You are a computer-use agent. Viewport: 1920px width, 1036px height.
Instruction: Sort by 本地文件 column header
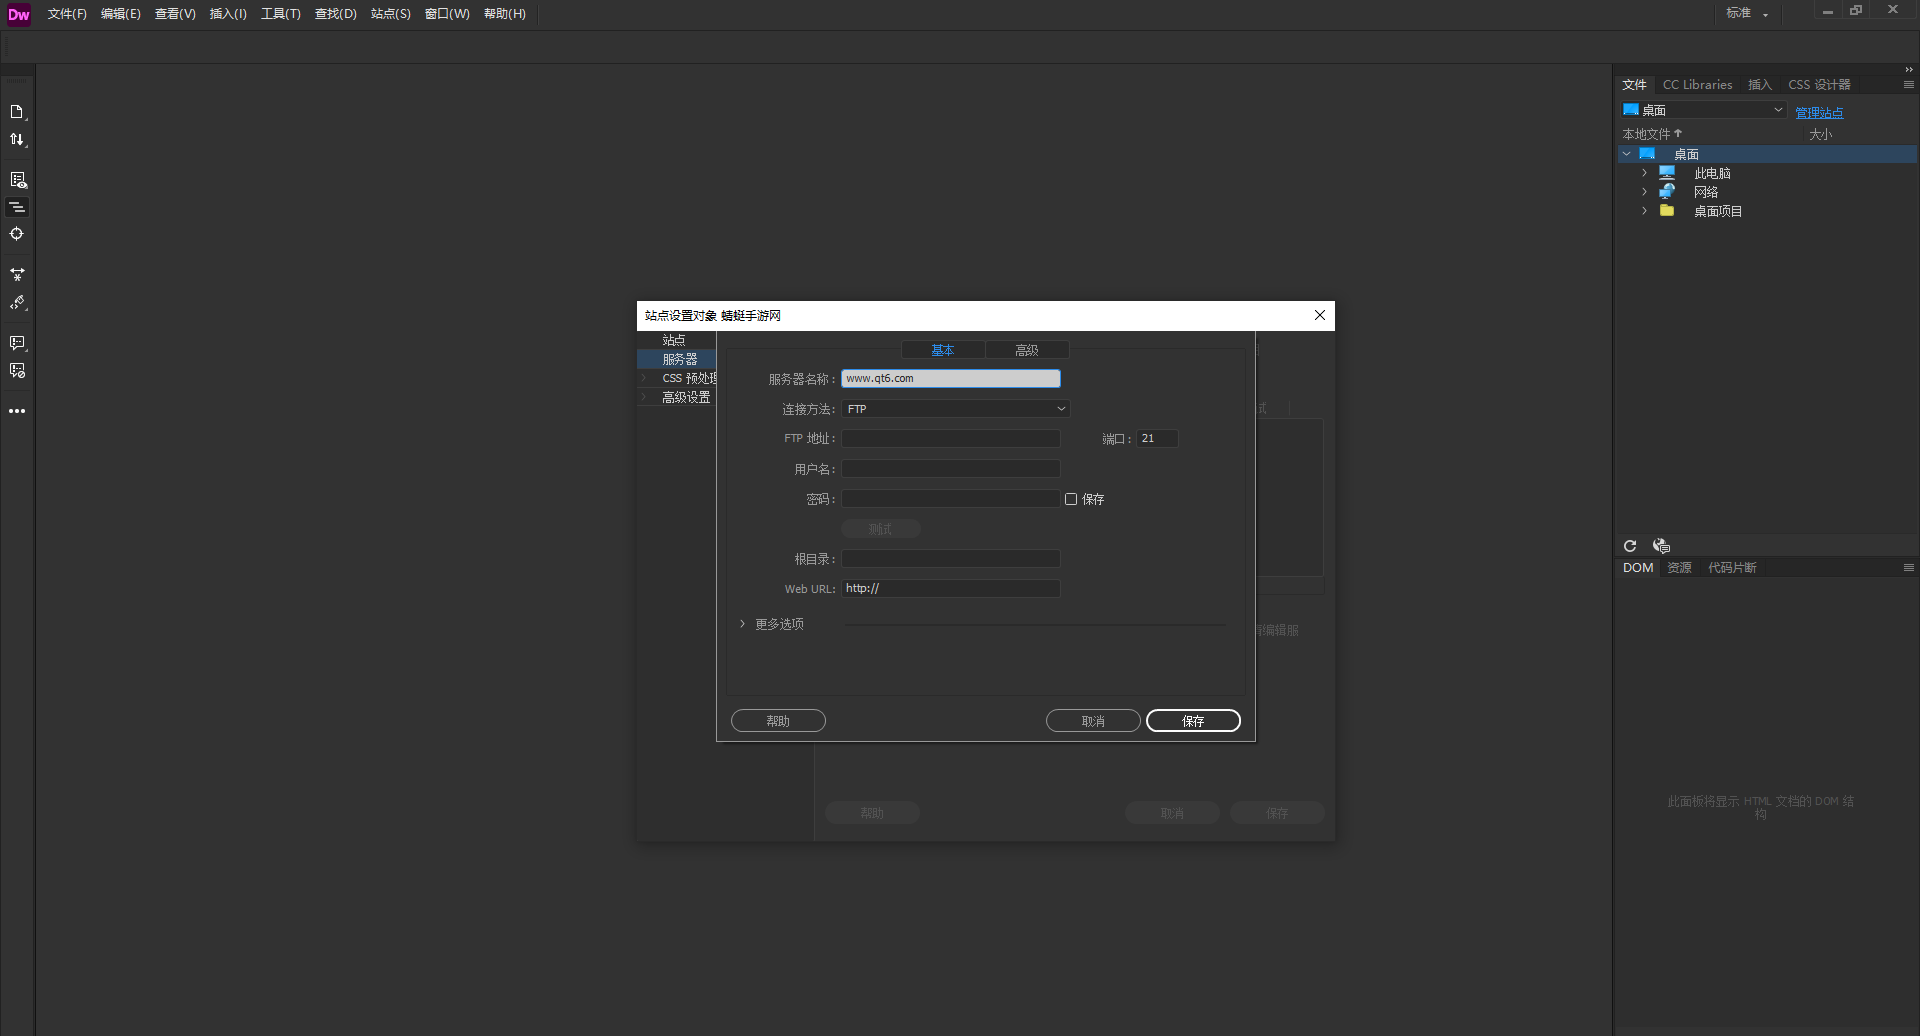click(1652, 134)
